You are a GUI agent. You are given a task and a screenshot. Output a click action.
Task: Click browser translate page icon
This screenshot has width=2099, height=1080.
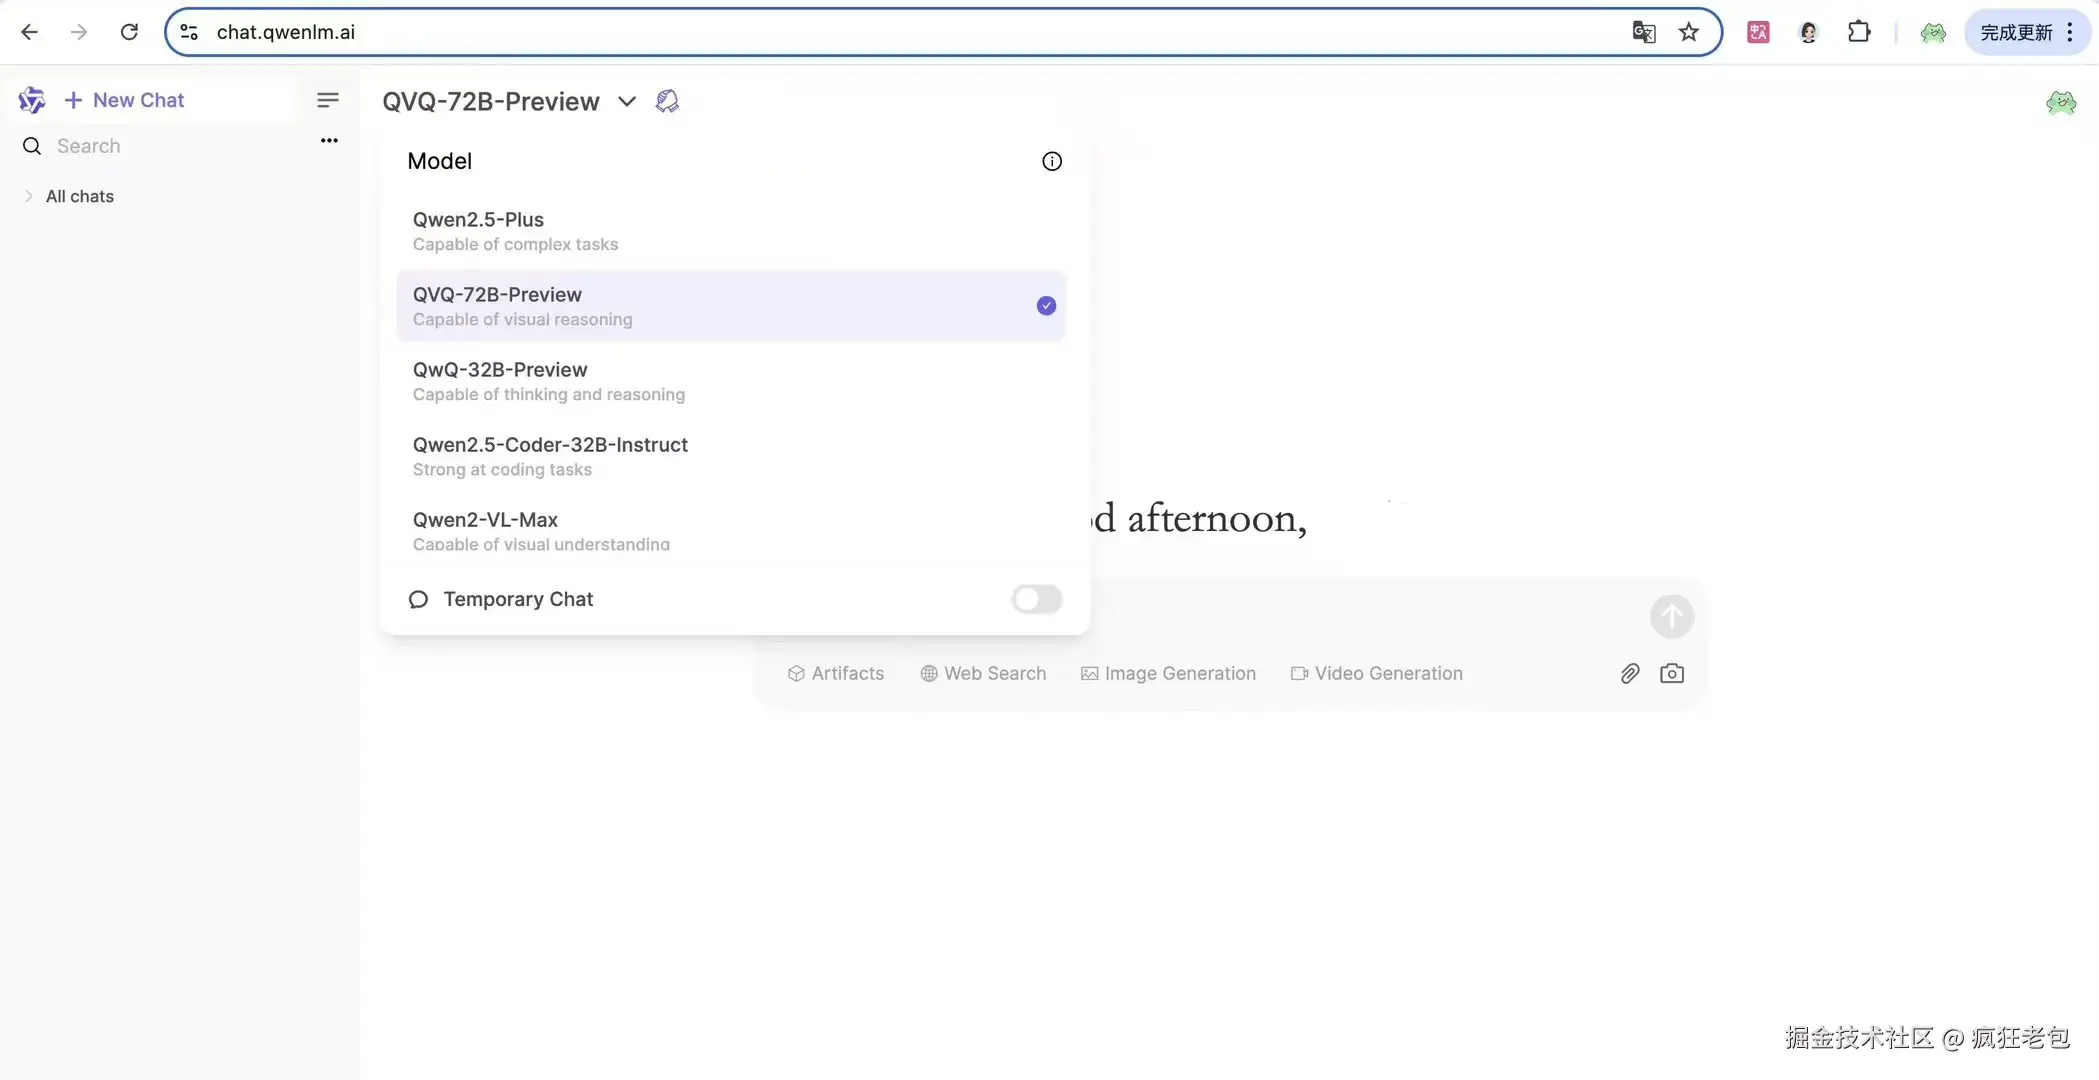coord(1643,32)
